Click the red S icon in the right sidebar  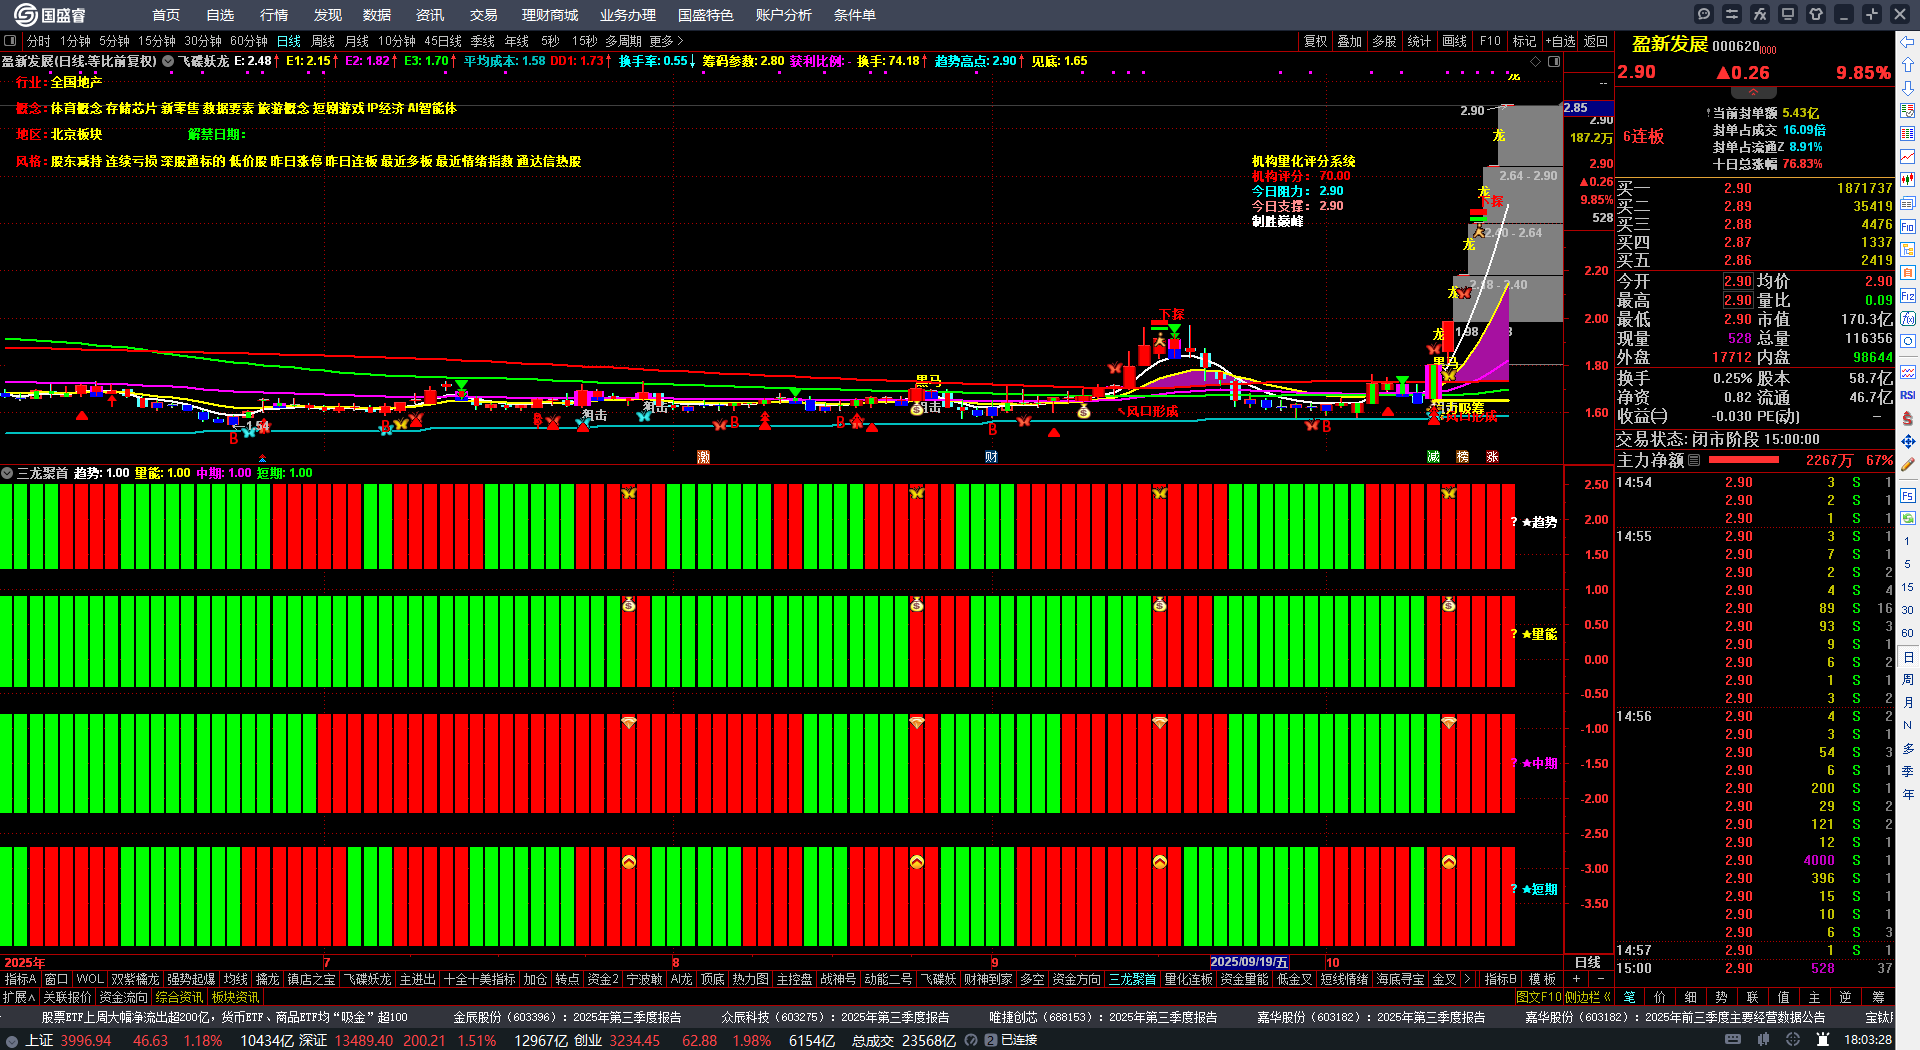[1908, 418]
